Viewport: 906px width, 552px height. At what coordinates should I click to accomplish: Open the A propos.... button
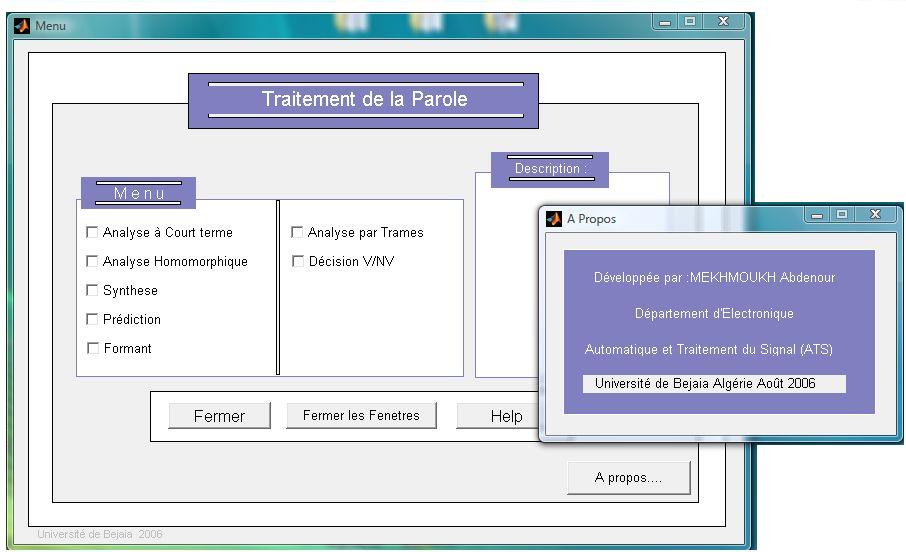point(629,477)
